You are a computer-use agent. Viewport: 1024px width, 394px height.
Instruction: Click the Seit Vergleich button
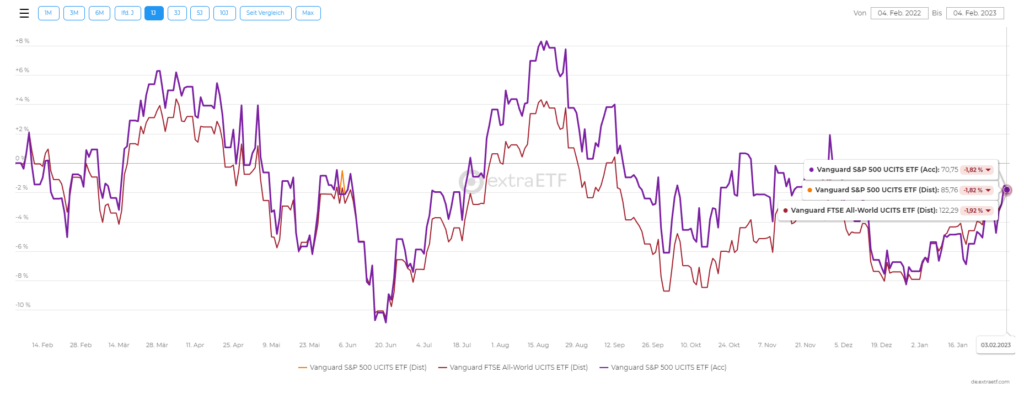click(x=265, y=13)
